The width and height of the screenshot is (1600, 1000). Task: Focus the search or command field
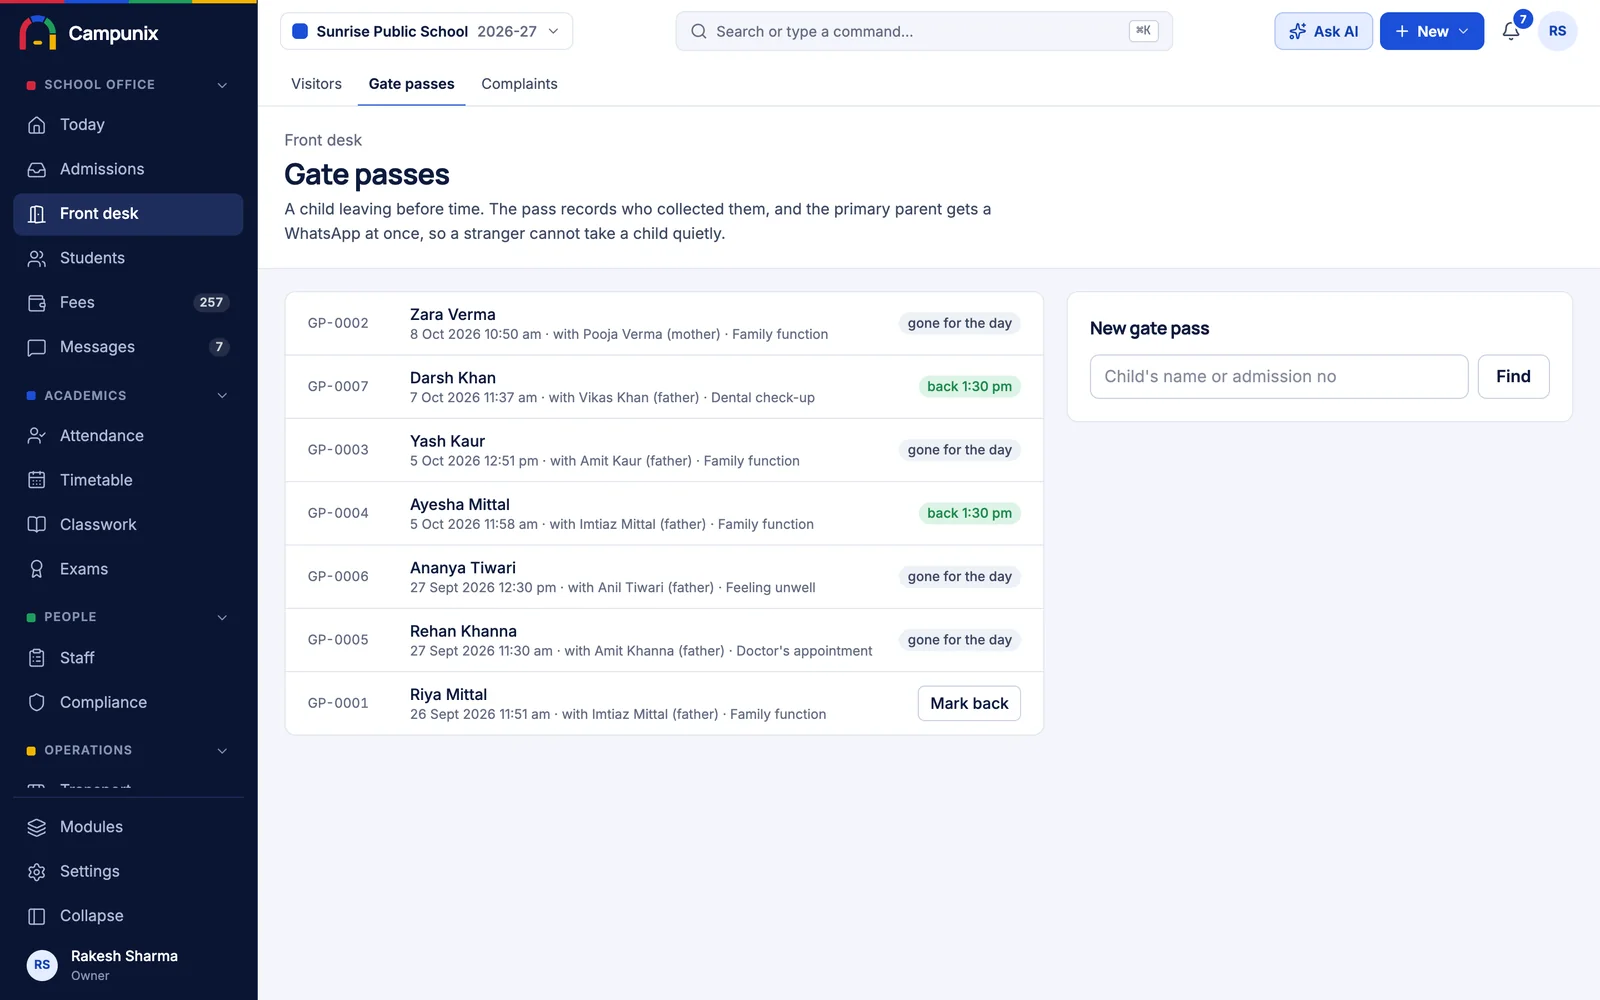(x=923, y=31)
